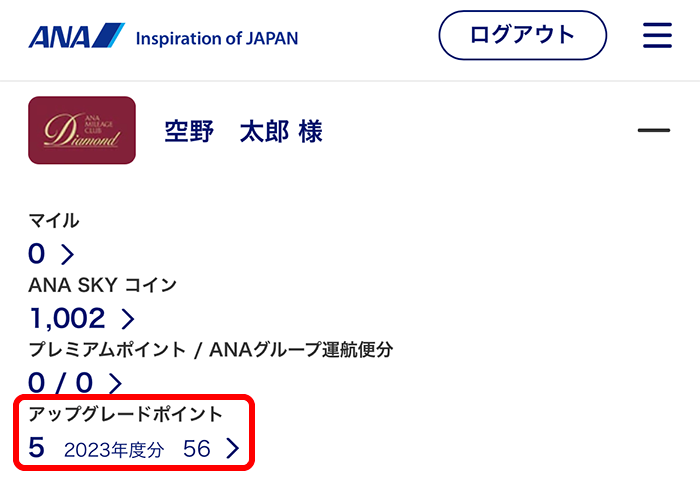The height and width of the screenshot is (480, 700).
Task: Open プレミアムポイント details arrow
Action: pyautogui.click(x=114, y=382)
